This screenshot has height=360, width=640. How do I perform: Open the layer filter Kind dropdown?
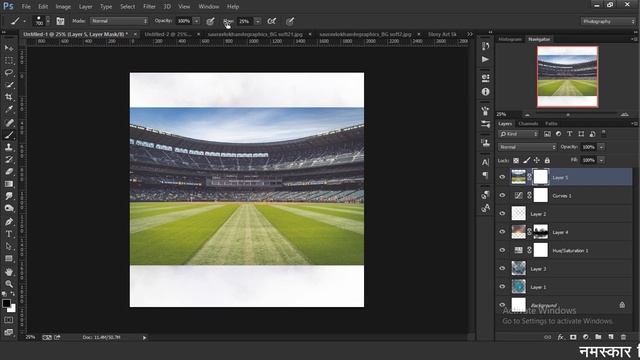click(519, 134)
